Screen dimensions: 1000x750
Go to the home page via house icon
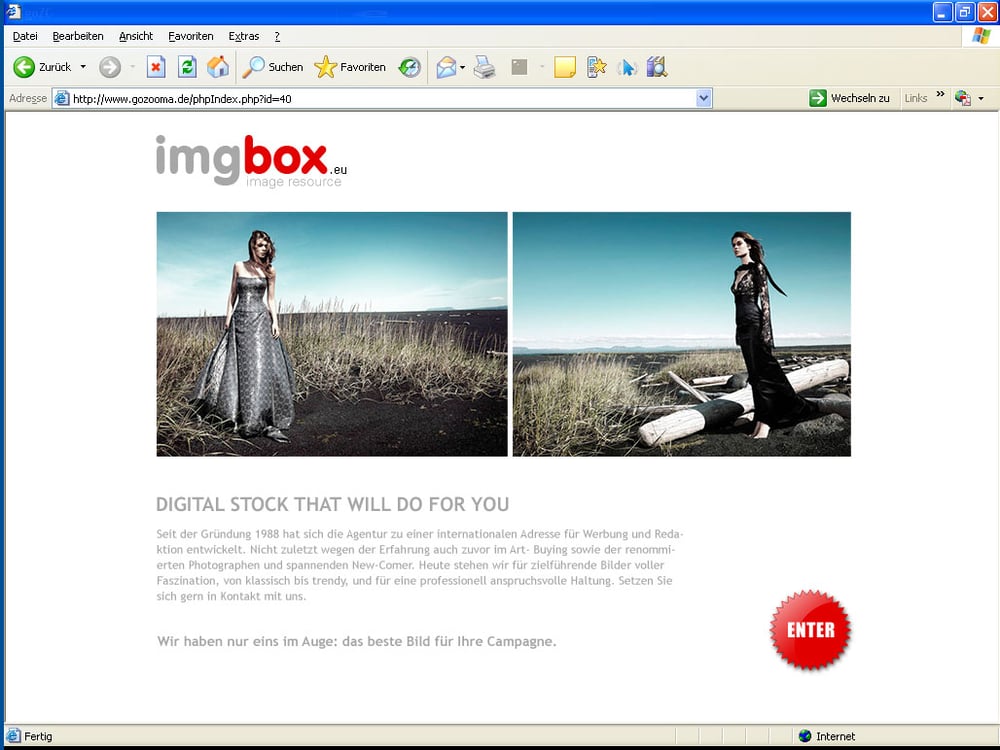218,67
